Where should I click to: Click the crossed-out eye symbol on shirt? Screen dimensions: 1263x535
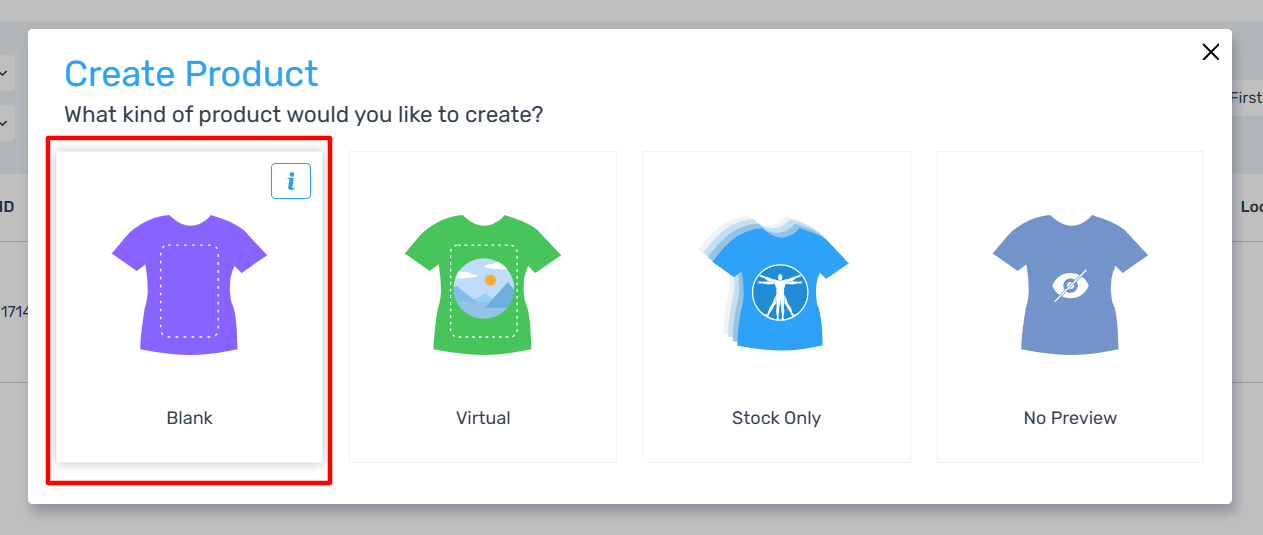tap(1070, 287)
